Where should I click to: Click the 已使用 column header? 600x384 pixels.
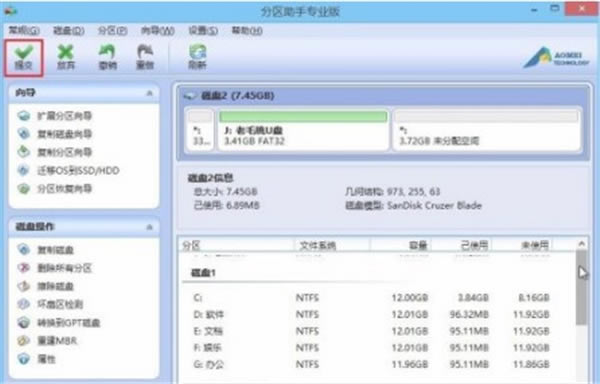click(462, 245)
